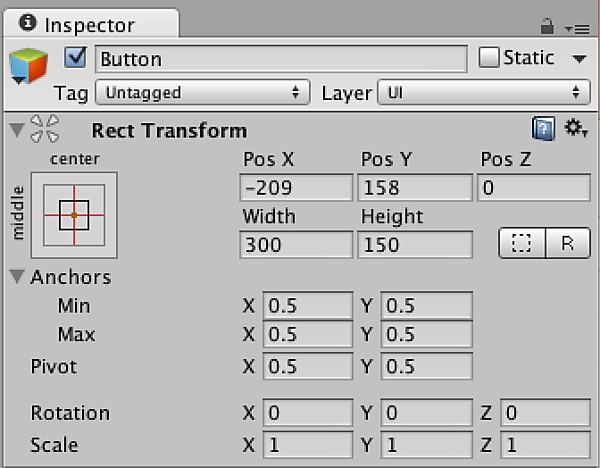This screenshot has width=600, height=468.
Task: Toggle the Inspector lock icon
Action: (x=547, y=26)
